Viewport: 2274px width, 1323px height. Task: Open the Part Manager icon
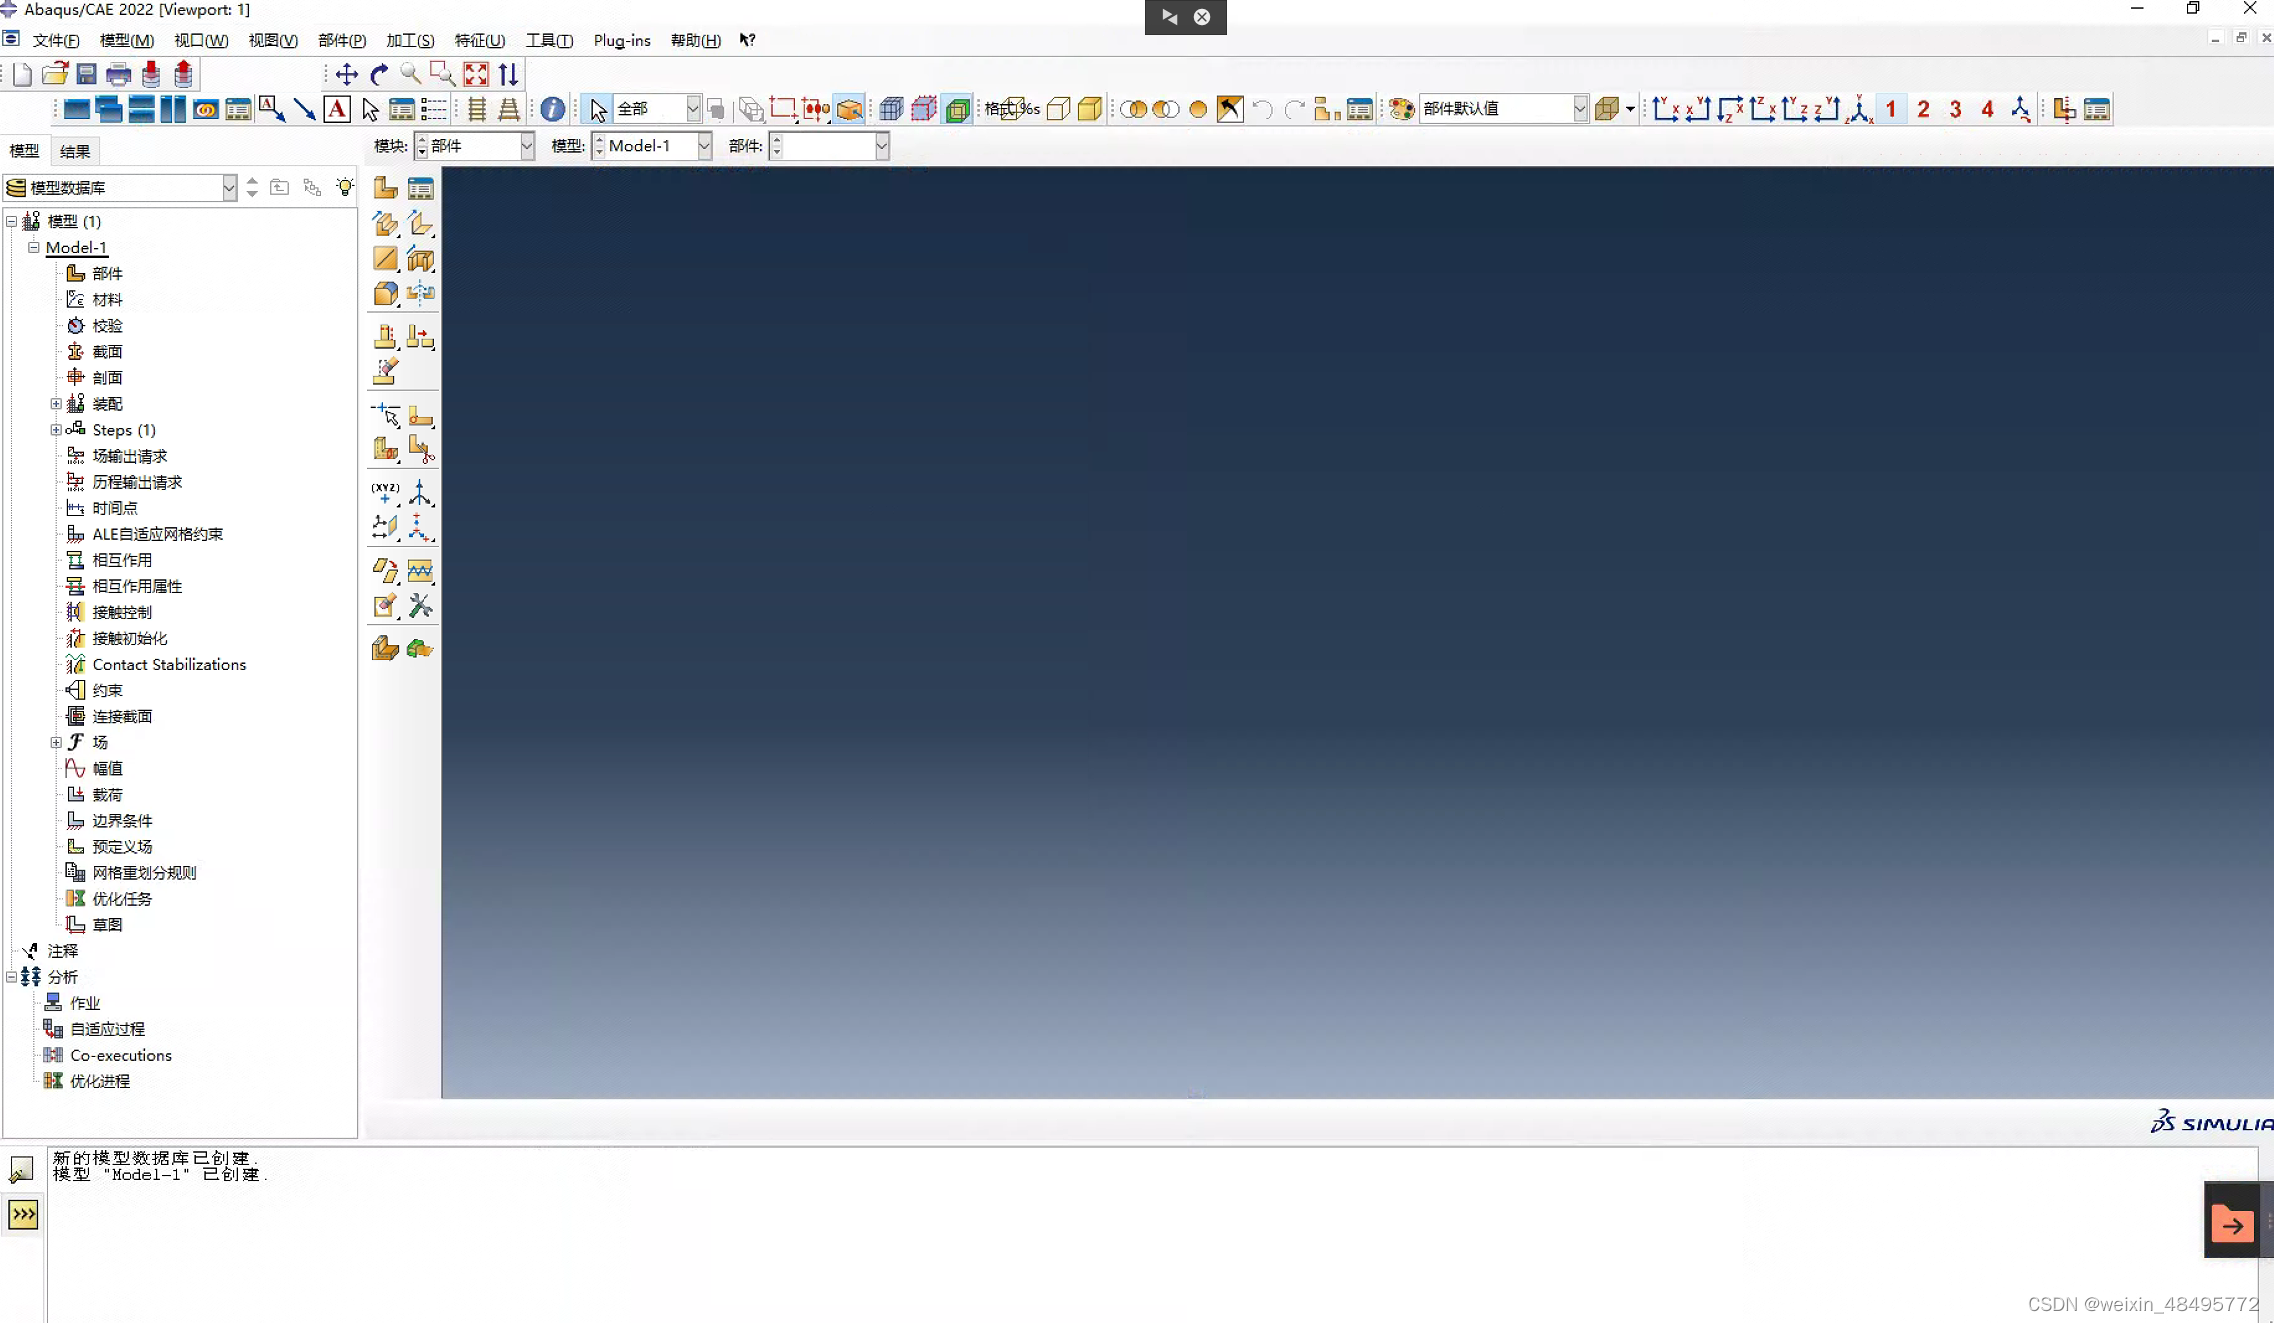point(420,188)
